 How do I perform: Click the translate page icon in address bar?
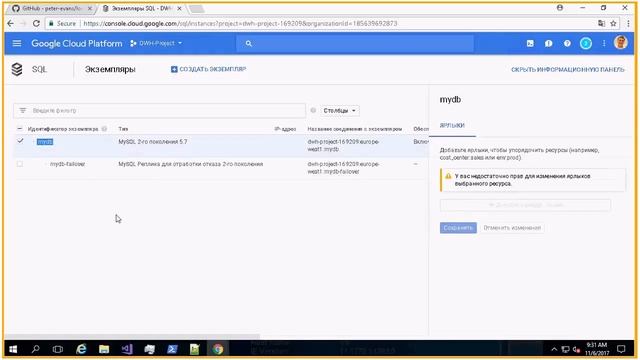[601, 24]
